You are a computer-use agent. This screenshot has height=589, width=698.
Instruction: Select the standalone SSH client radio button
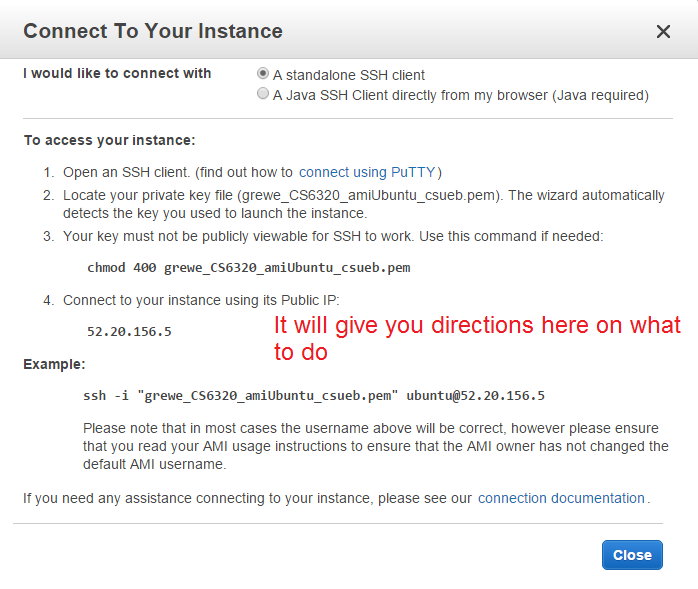[263, 74]
